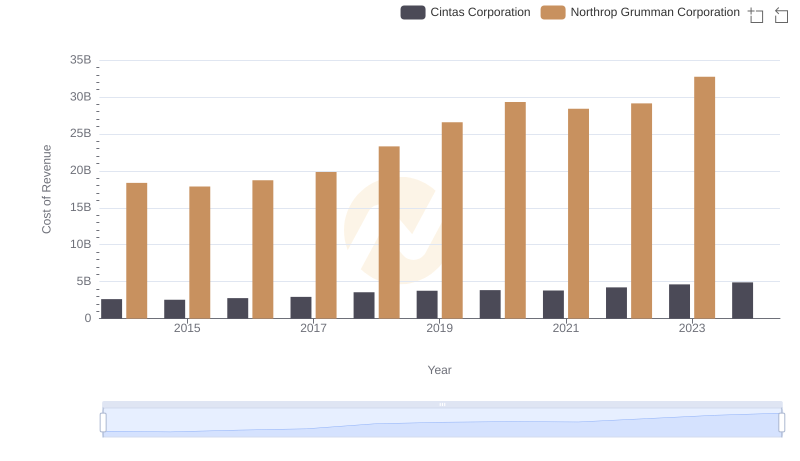The height and width of the screenshot is (461, 800).
Task: Click the left handle of the zoom slider
Action: click(x=103, y=423)
